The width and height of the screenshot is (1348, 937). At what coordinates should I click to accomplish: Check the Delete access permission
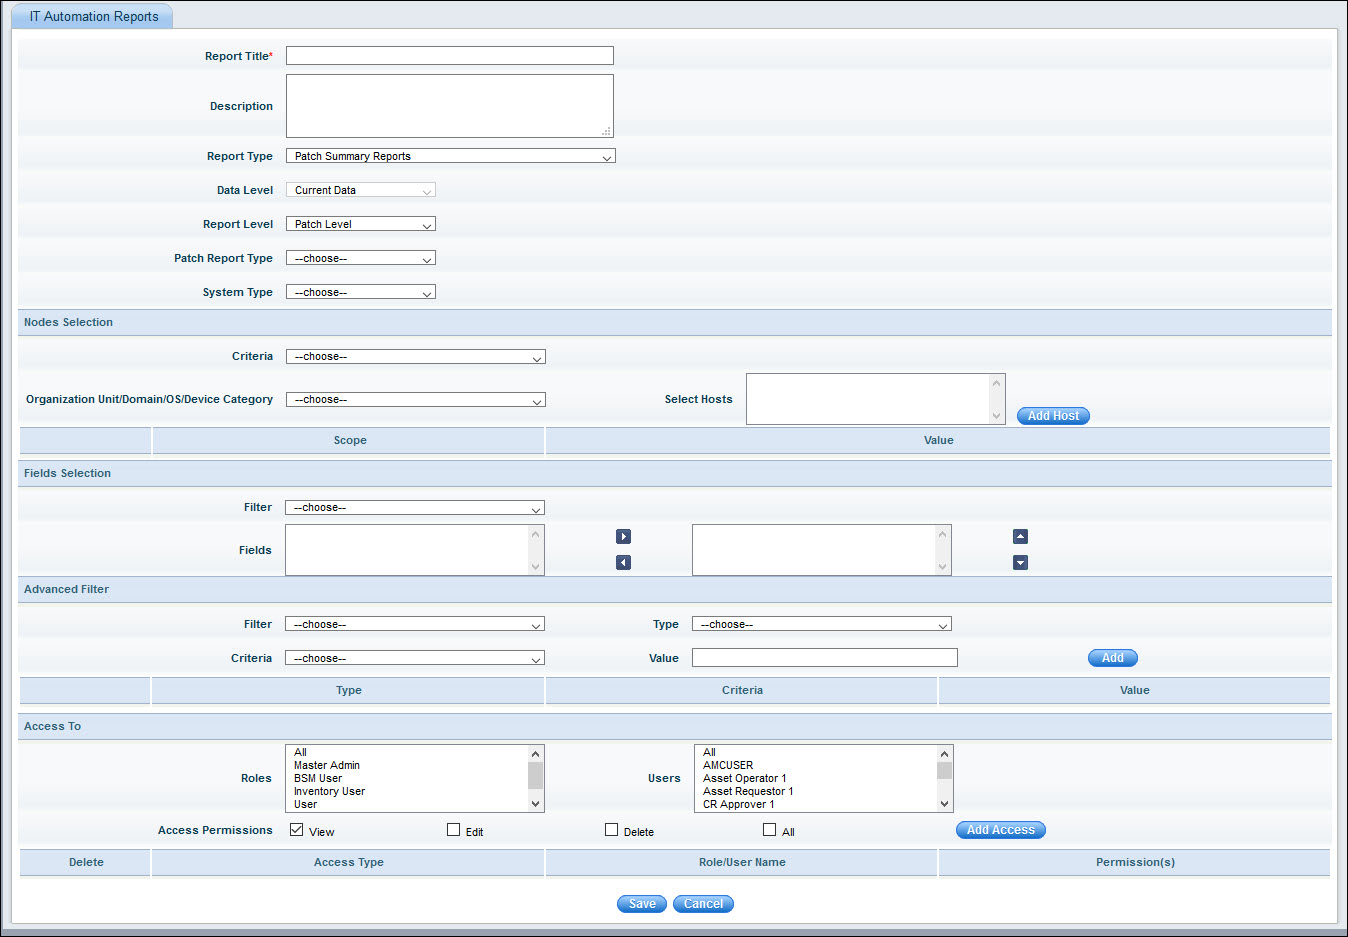tap(610, 829)
